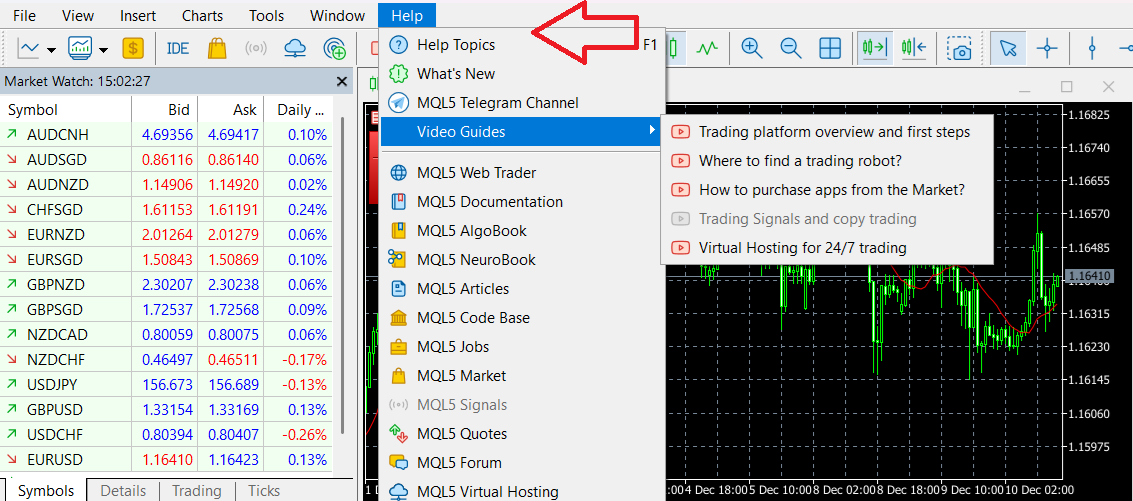The width and height of the screenshot is (1133, 501).
Task: Zoom in on the chart
Action: point(752,48)
